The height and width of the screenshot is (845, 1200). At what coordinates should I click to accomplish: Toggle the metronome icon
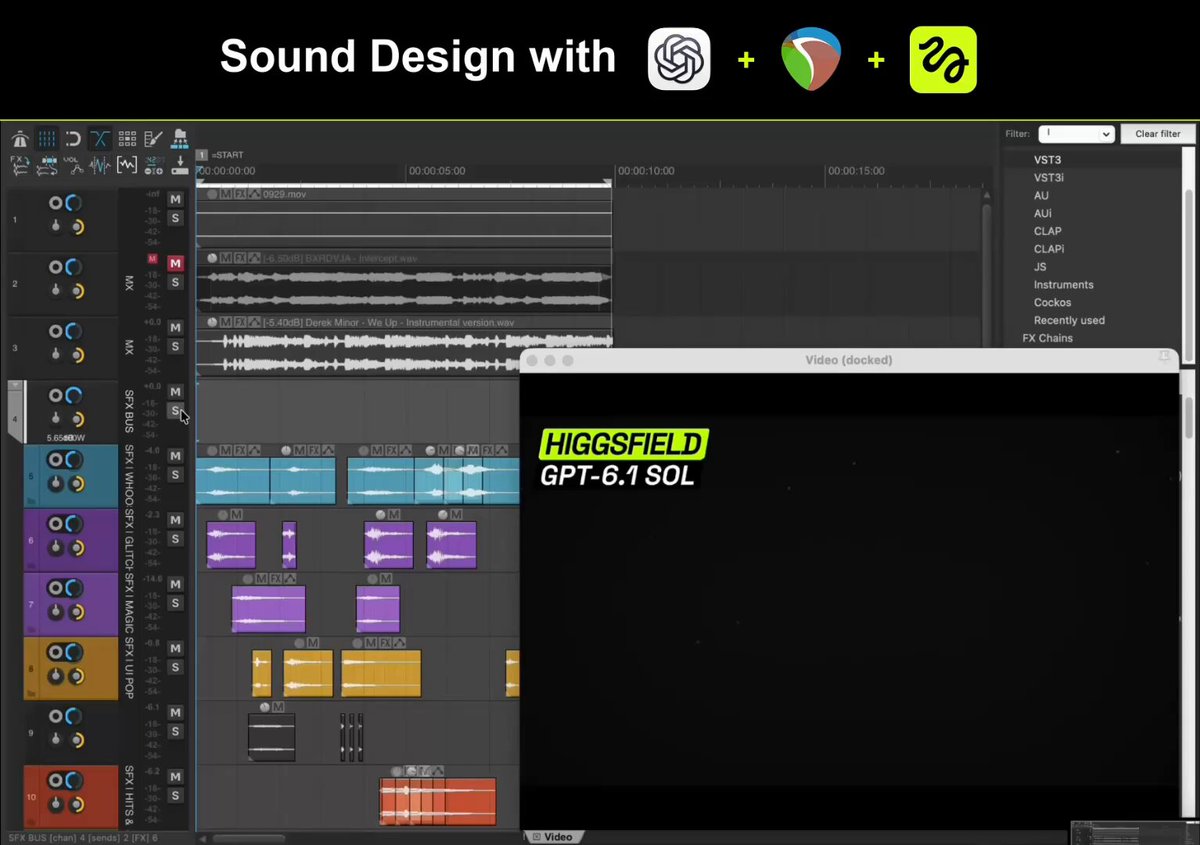(20, 139)
